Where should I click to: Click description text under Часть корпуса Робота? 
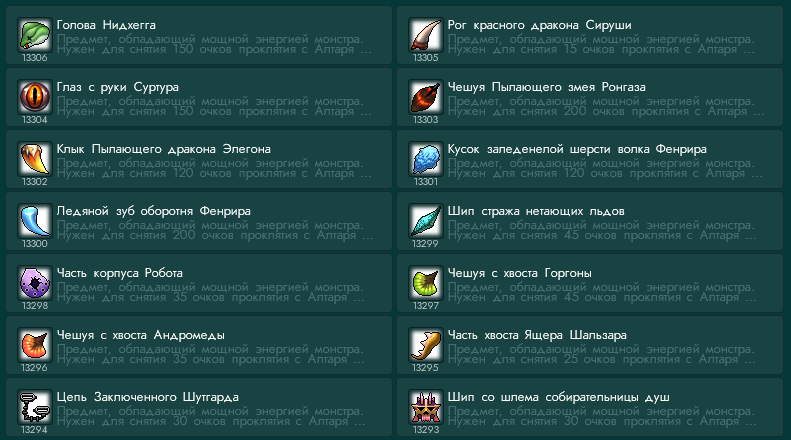tap(210, 292)
